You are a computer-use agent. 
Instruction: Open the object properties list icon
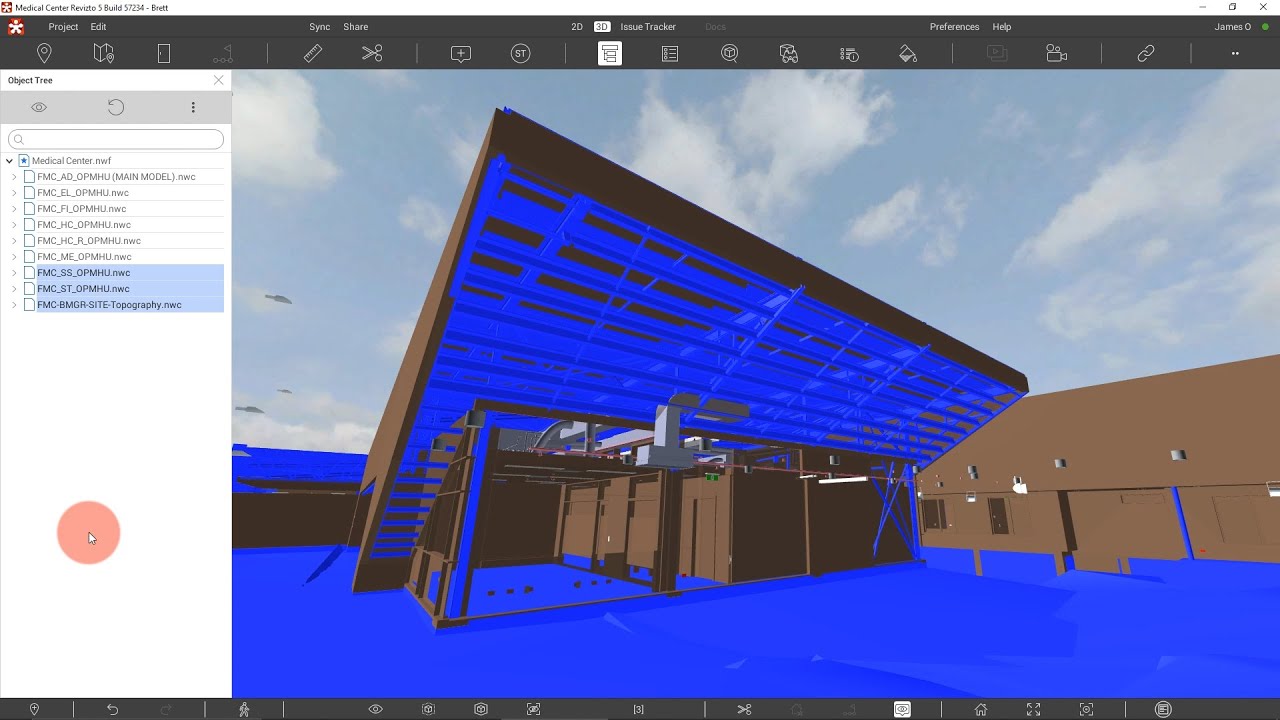pos(670,54)
